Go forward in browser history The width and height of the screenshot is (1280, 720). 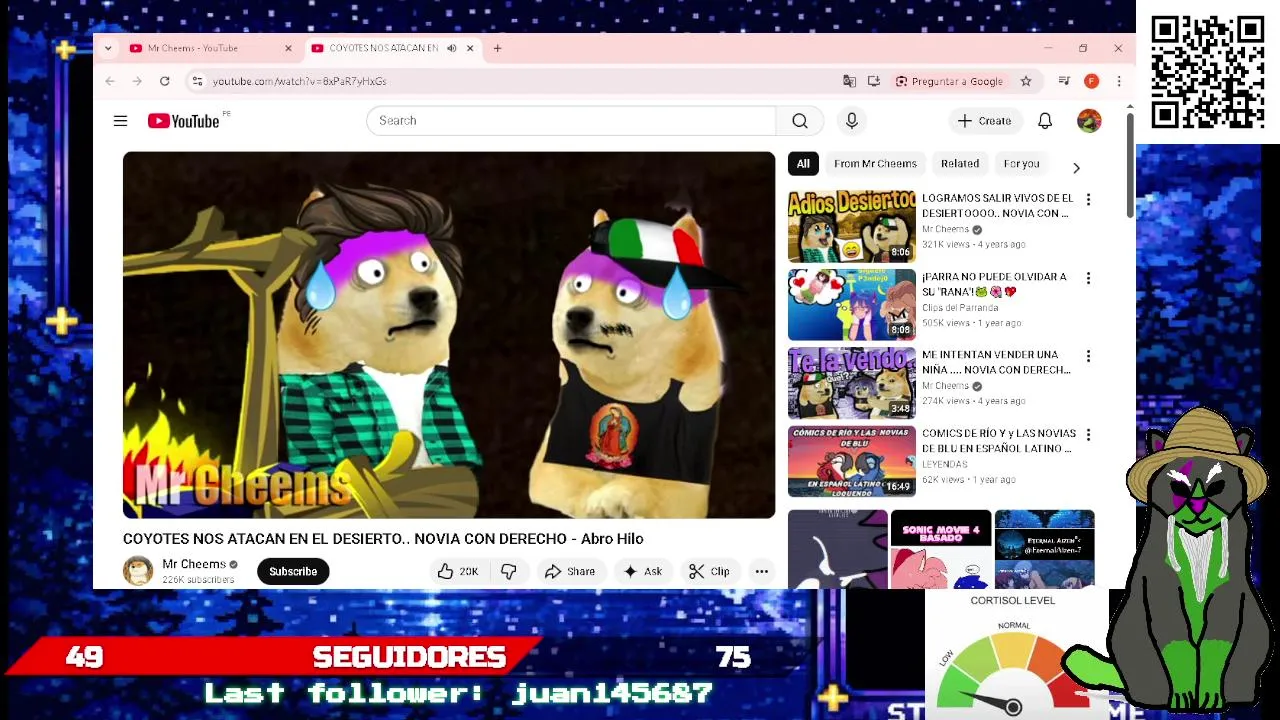[x=137, y=81]
